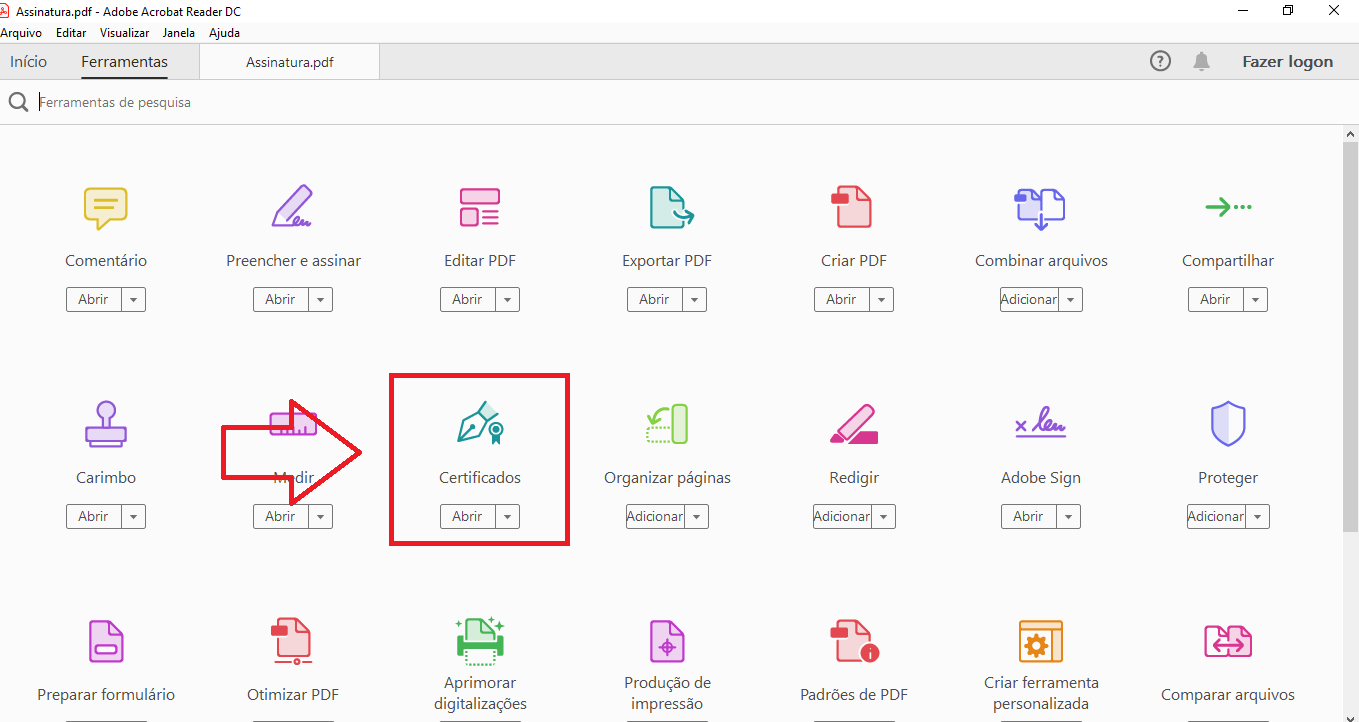Switch to the Assinatura.pdf document tab
This screenshot has height=722, width=1359.
(x=290, y=62)
